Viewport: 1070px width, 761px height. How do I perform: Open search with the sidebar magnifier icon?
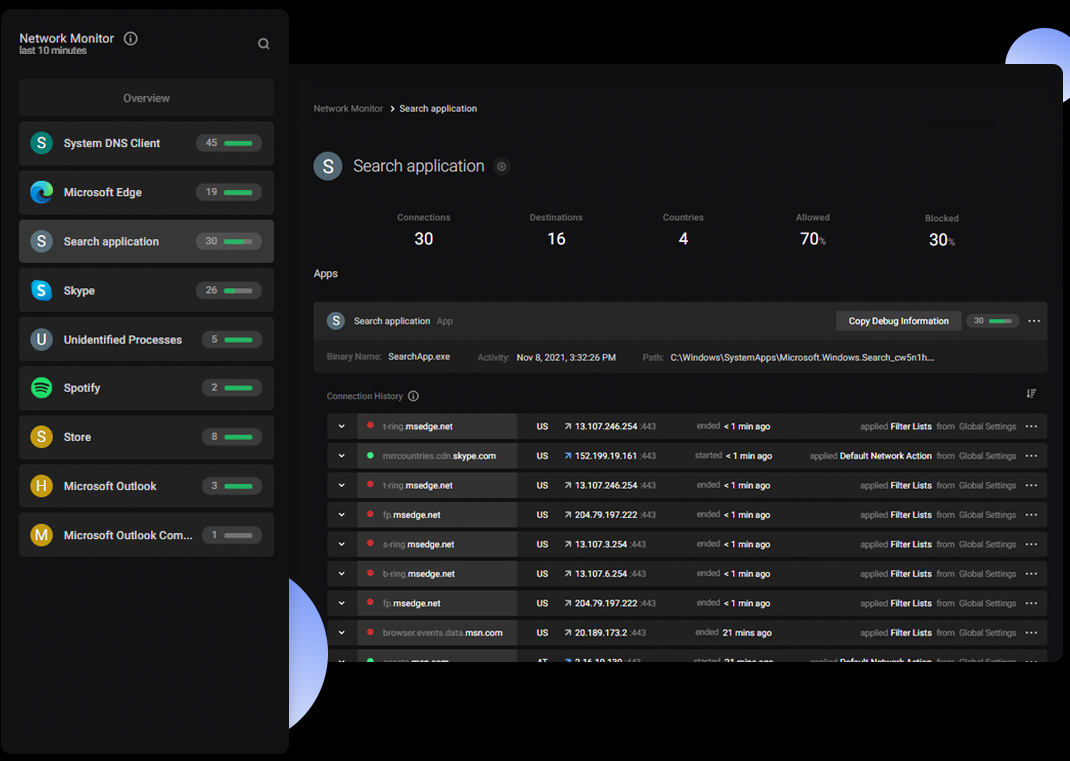pyautogui.click(x=263, y=44)
